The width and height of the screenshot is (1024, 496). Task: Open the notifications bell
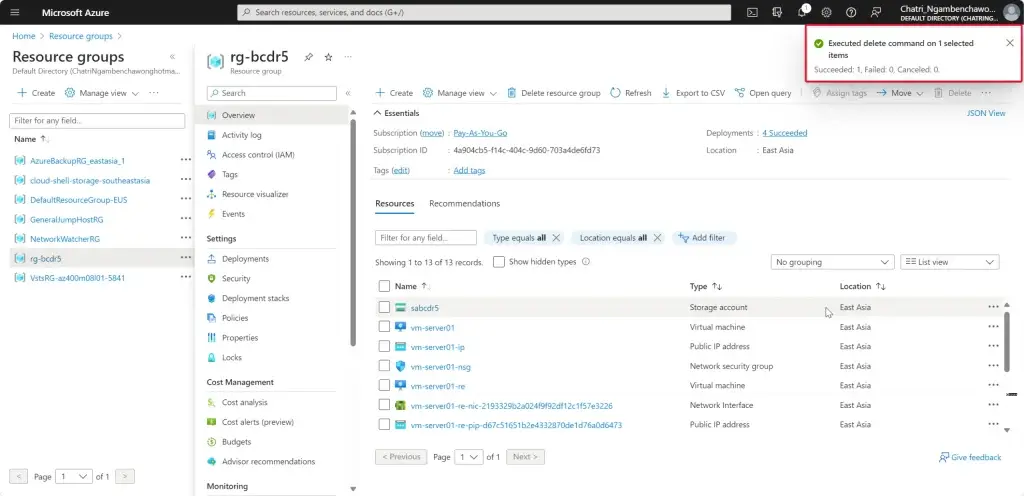coord(802,12)
